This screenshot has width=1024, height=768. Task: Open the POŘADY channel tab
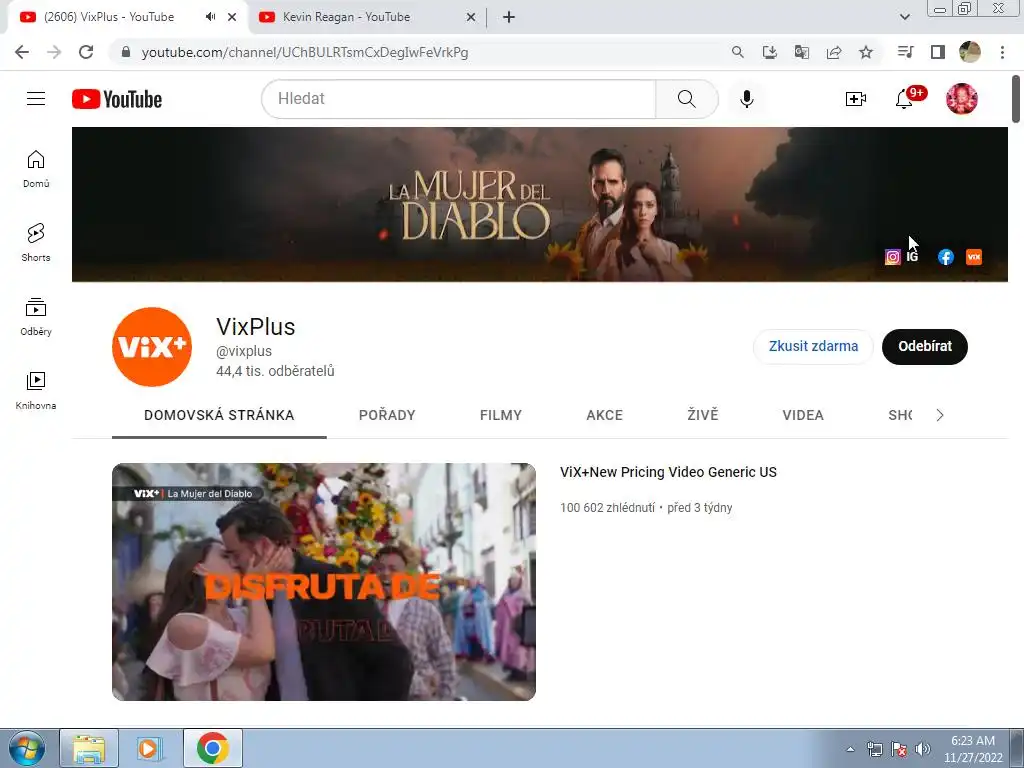(x=387, y=415)
